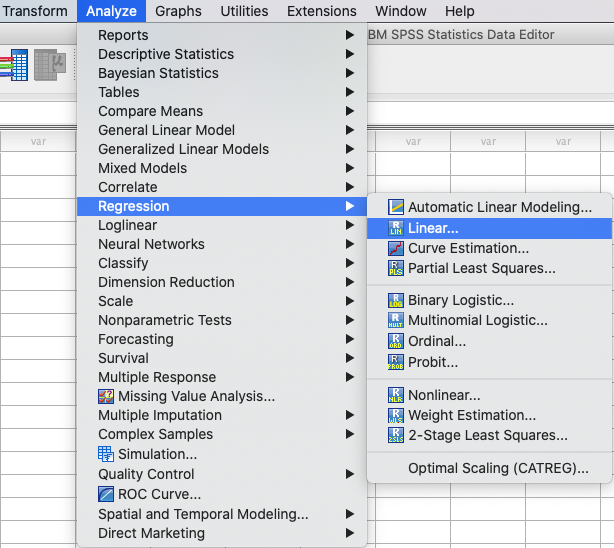
Task: Choose Nonlinear... regression
Action: [x=489, y=395]
